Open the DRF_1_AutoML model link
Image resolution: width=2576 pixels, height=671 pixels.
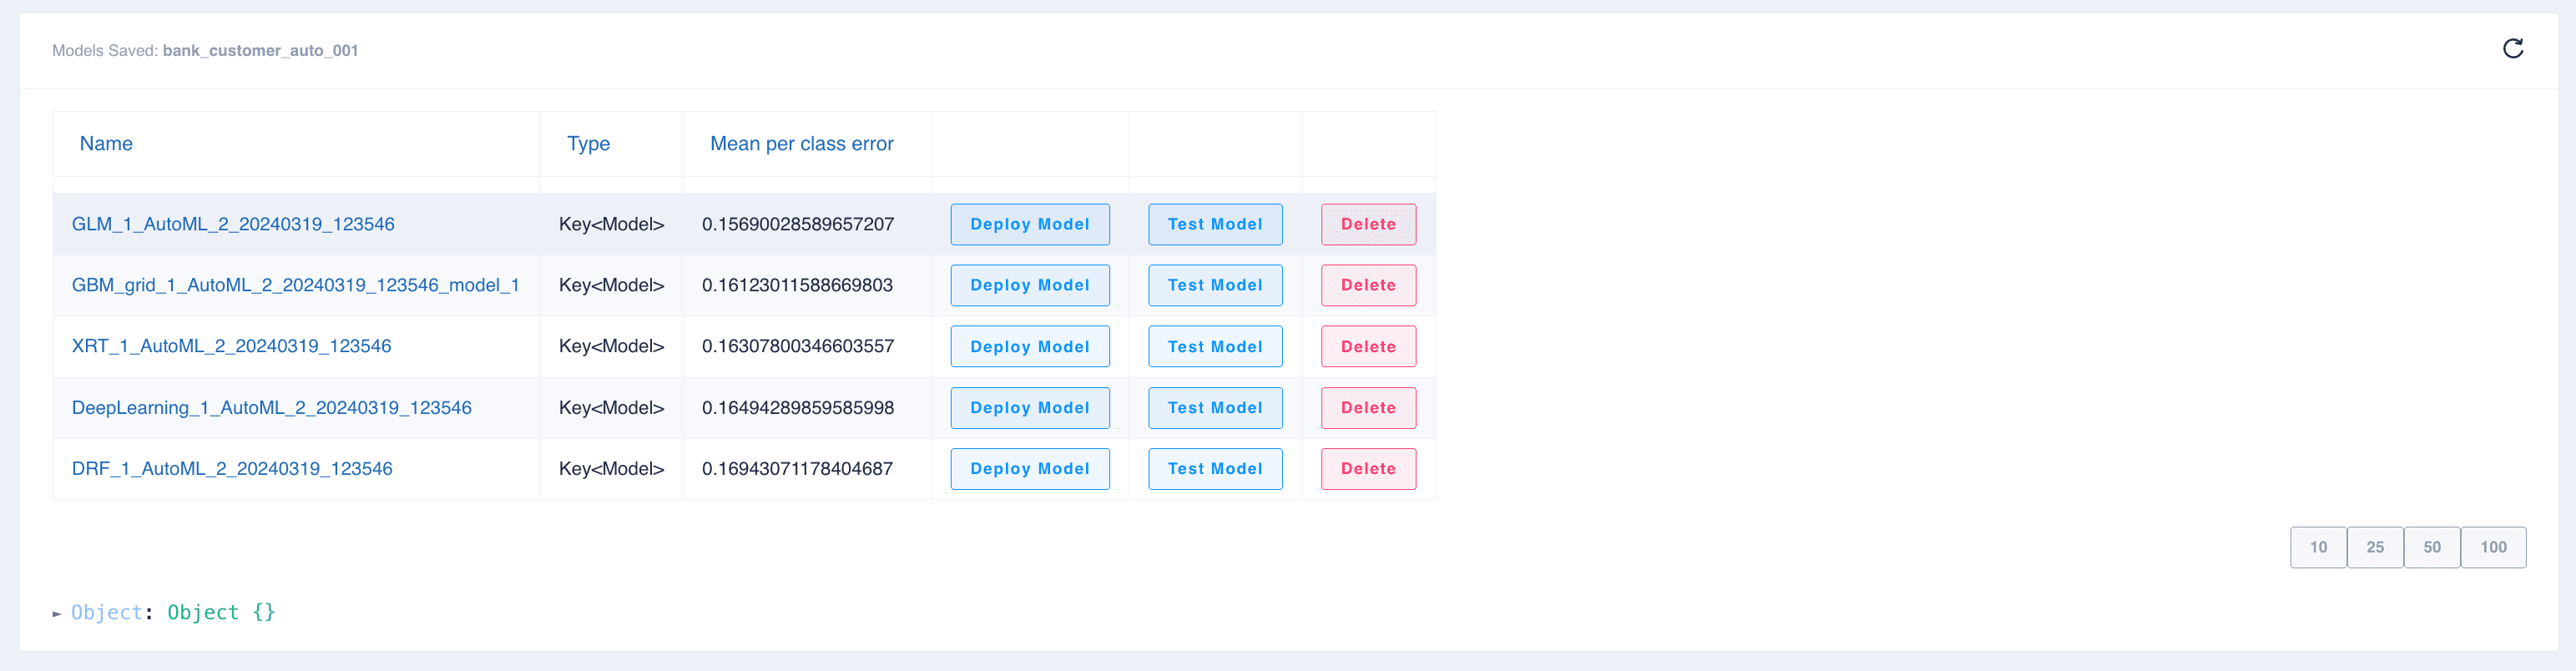click(232, 468)
